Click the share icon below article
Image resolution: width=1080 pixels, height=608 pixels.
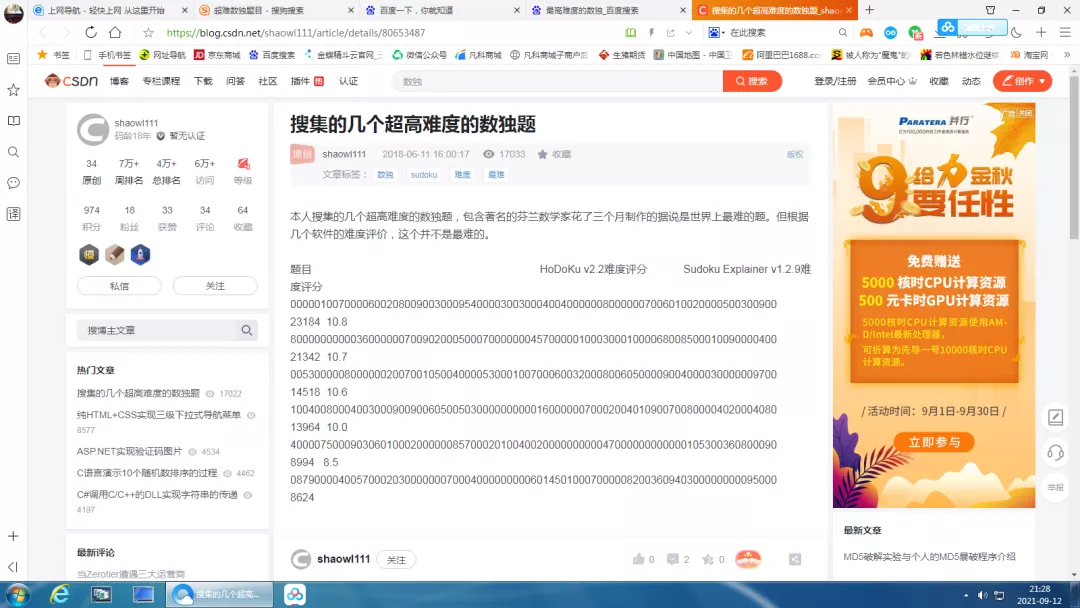point(795,559)
